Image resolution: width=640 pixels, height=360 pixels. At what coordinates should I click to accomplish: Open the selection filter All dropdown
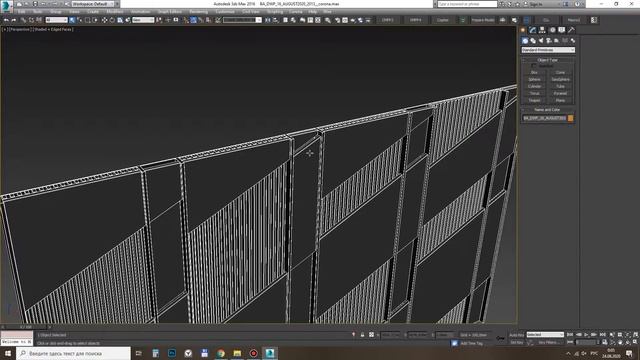click(56, 20)
